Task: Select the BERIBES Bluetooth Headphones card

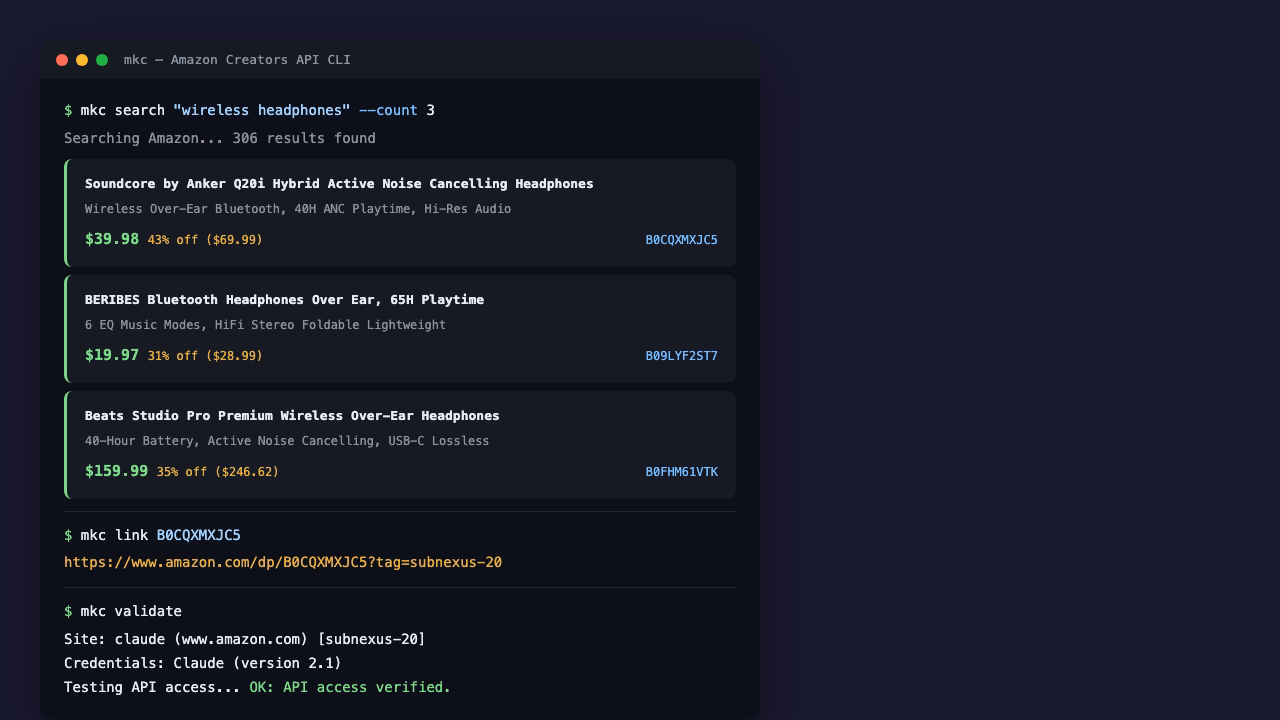Action: coord(400,328)
